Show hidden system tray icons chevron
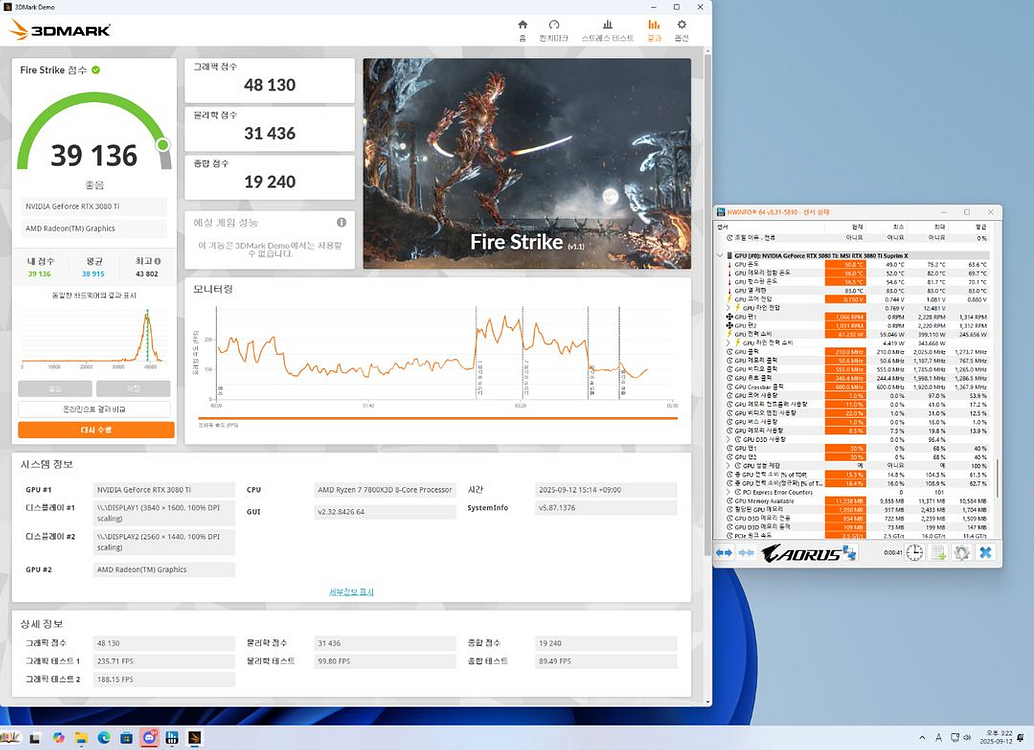Screen dimensions: 1034x750 coord(922,737)
